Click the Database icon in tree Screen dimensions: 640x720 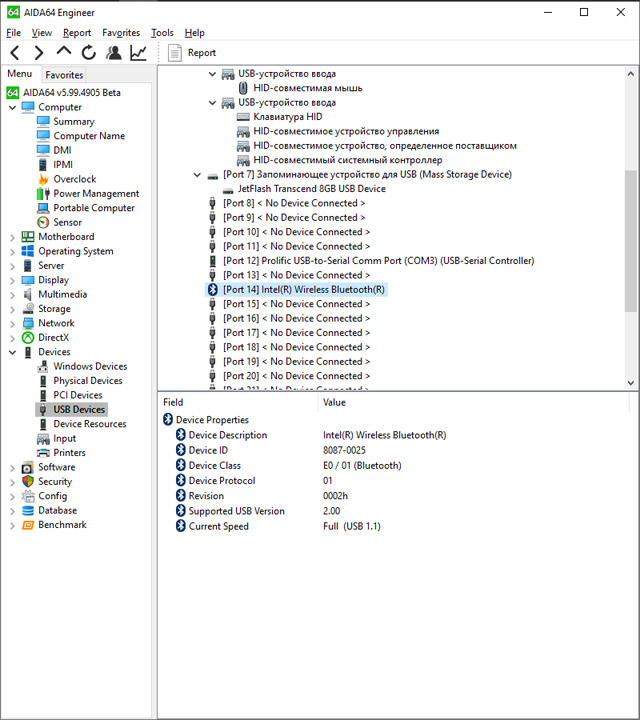(28, 510)
